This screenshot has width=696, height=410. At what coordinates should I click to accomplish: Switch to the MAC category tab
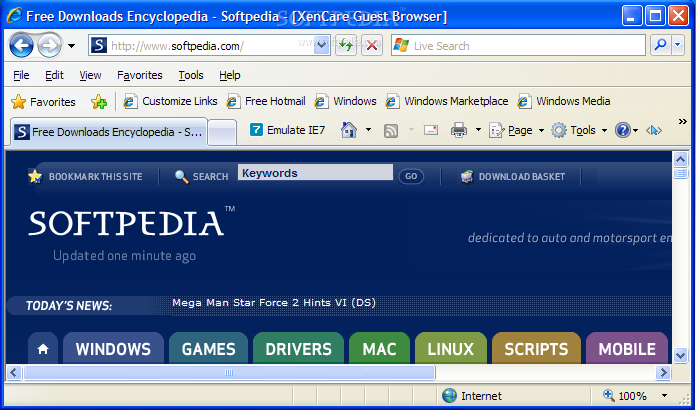pos(380,348)
